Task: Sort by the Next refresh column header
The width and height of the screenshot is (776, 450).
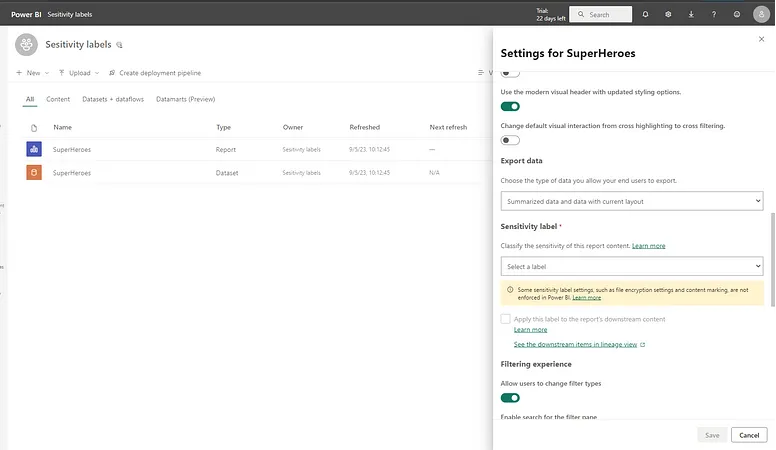Action: pos(448,127)
